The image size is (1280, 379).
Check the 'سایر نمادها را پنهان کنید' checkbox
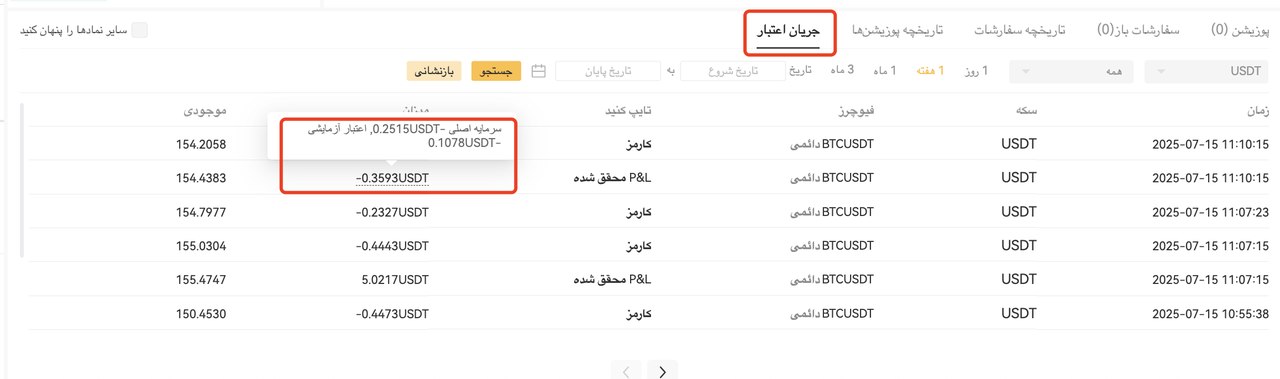coord(140,30)
